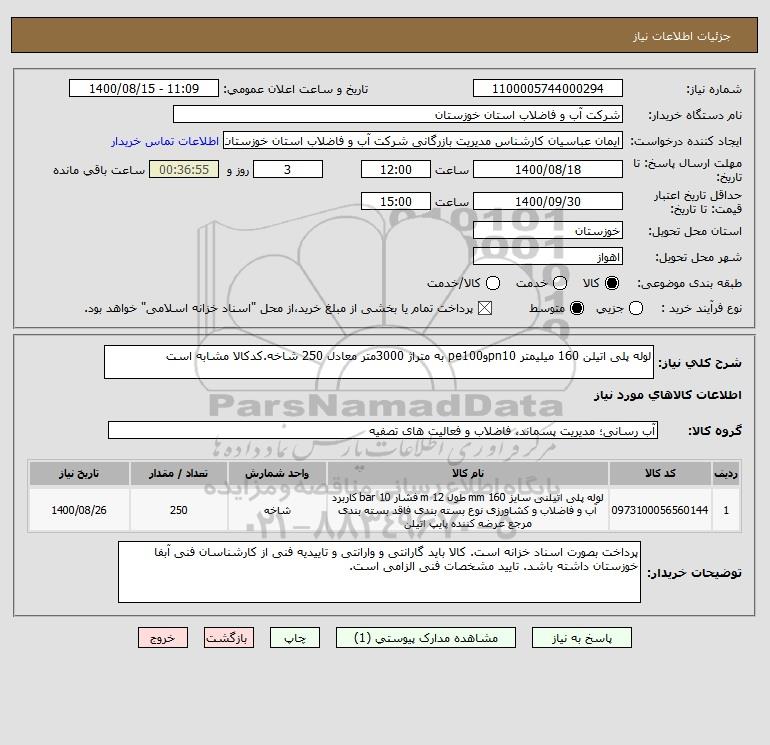The image size is (770, 745).
Task: Click the تاریخ نیاز column header
Action: [x=79, y=473]
